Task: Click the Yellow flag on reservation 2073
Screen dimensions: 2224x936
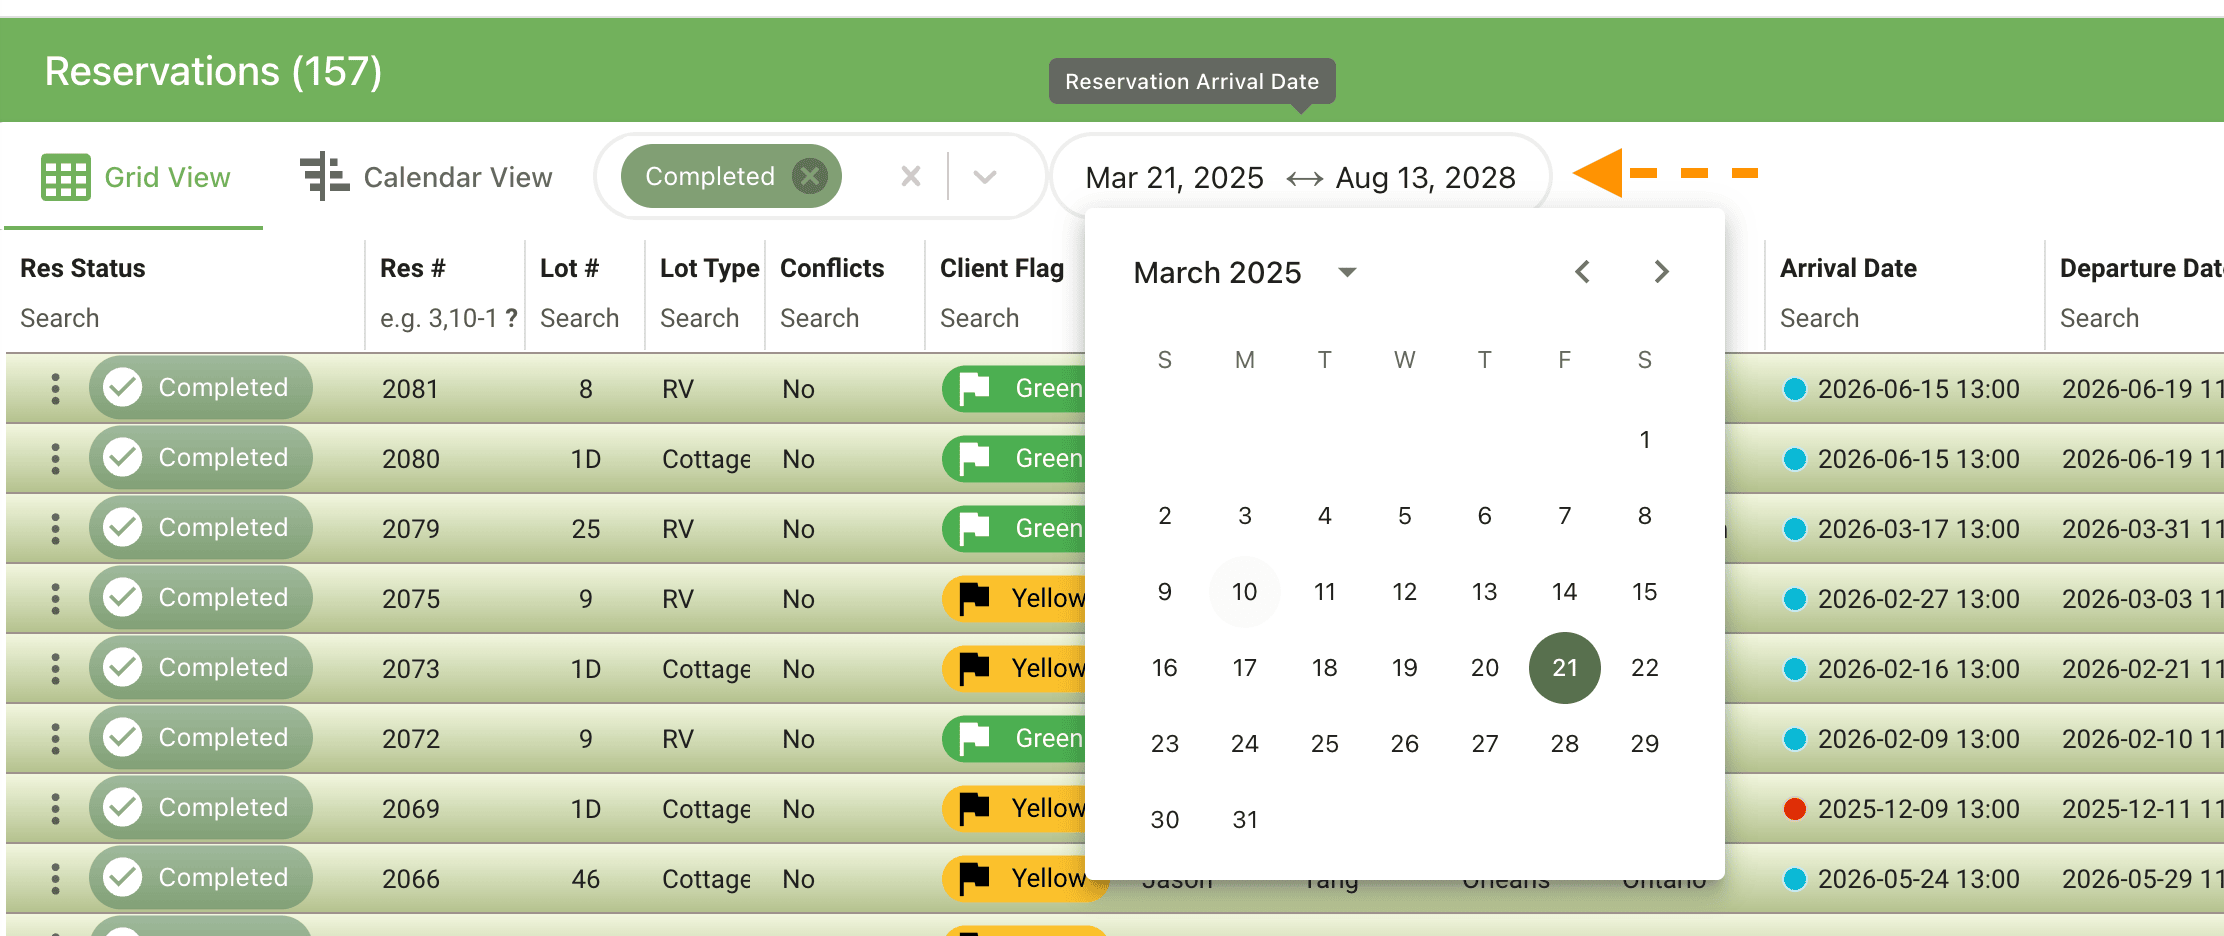Action: point(1015,668)
